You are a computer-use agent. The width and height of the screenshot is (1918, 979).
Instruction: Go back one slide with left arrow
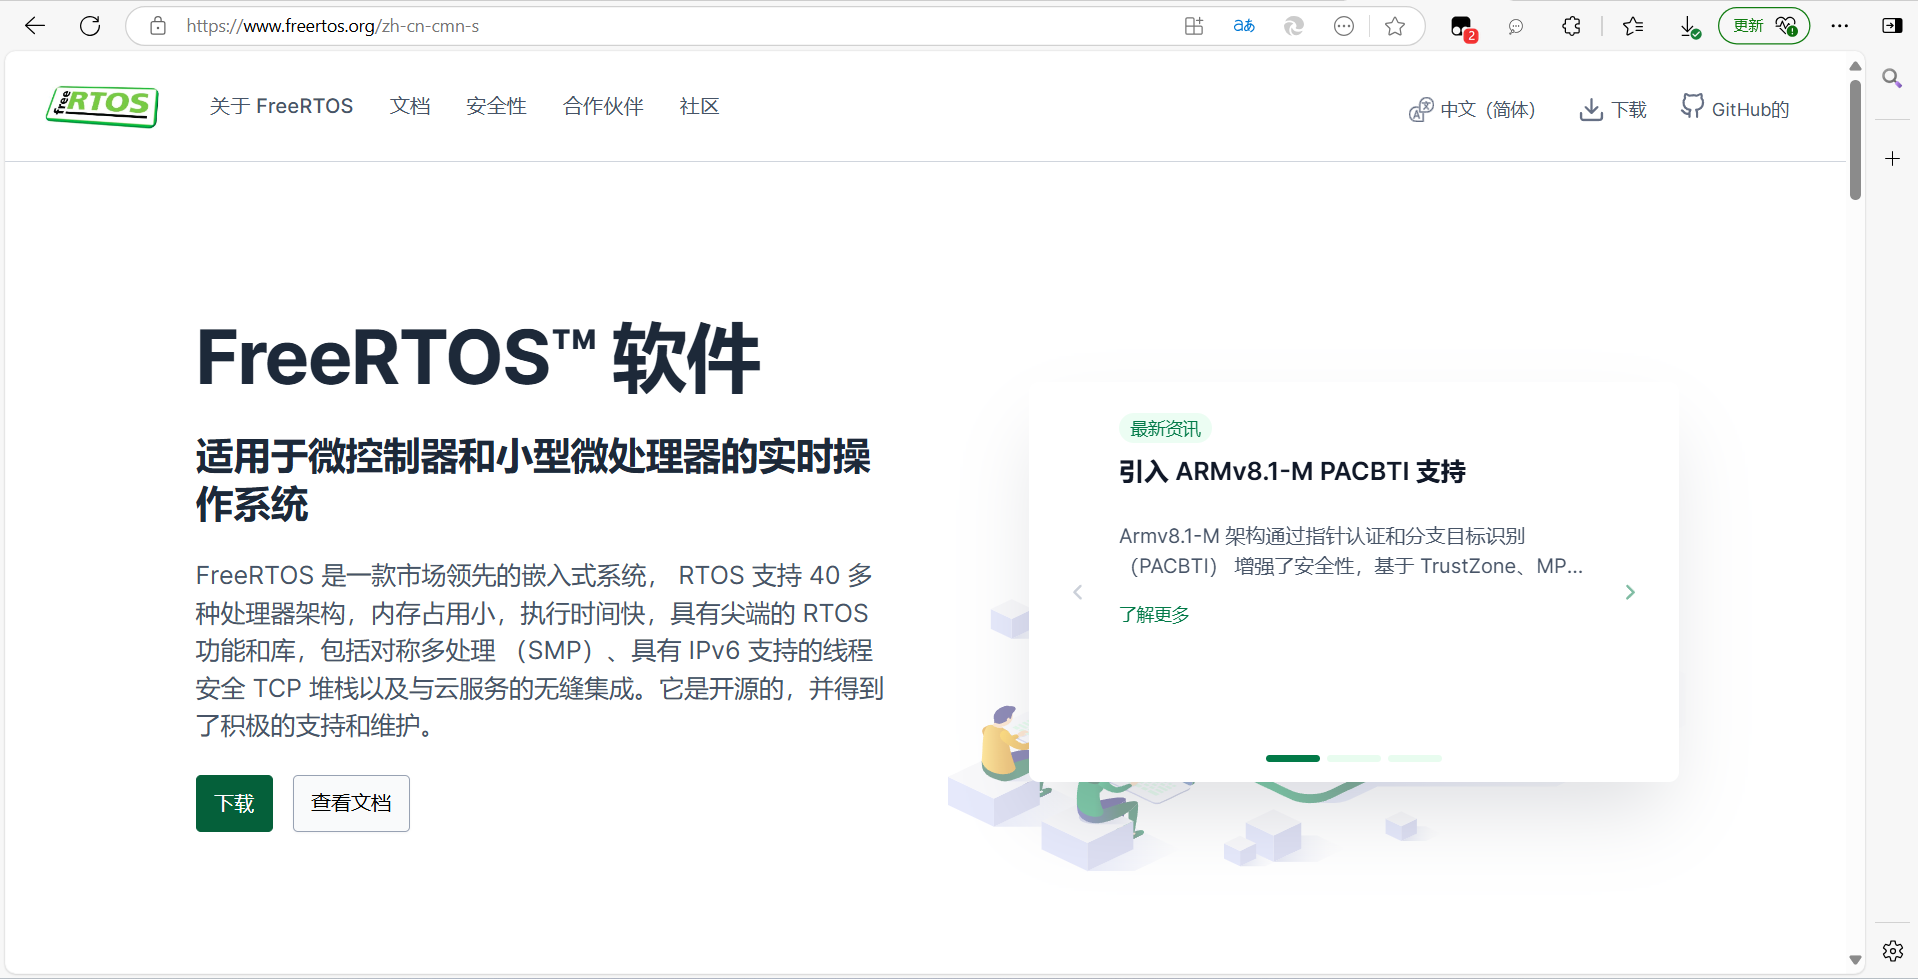(1078, 592)
